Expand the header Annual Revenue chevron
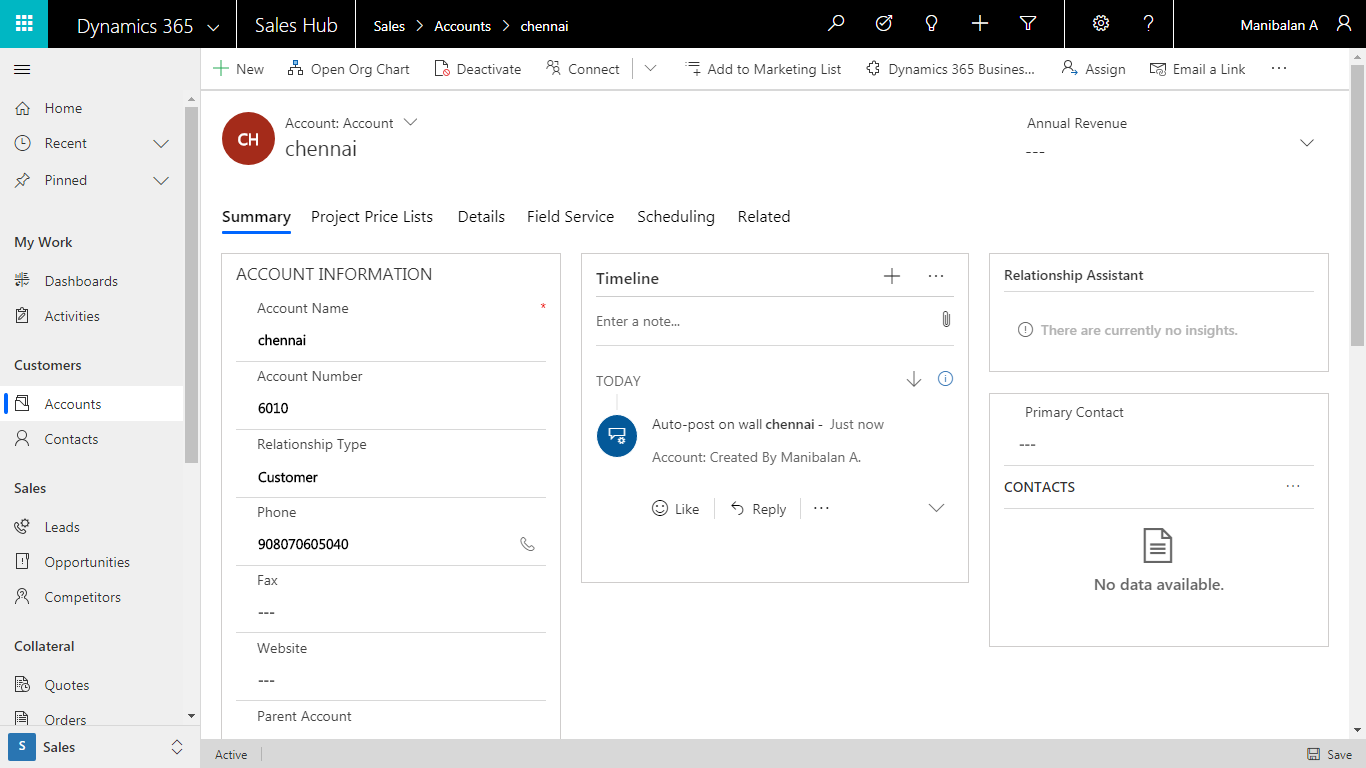 (x=1306, y=143)
